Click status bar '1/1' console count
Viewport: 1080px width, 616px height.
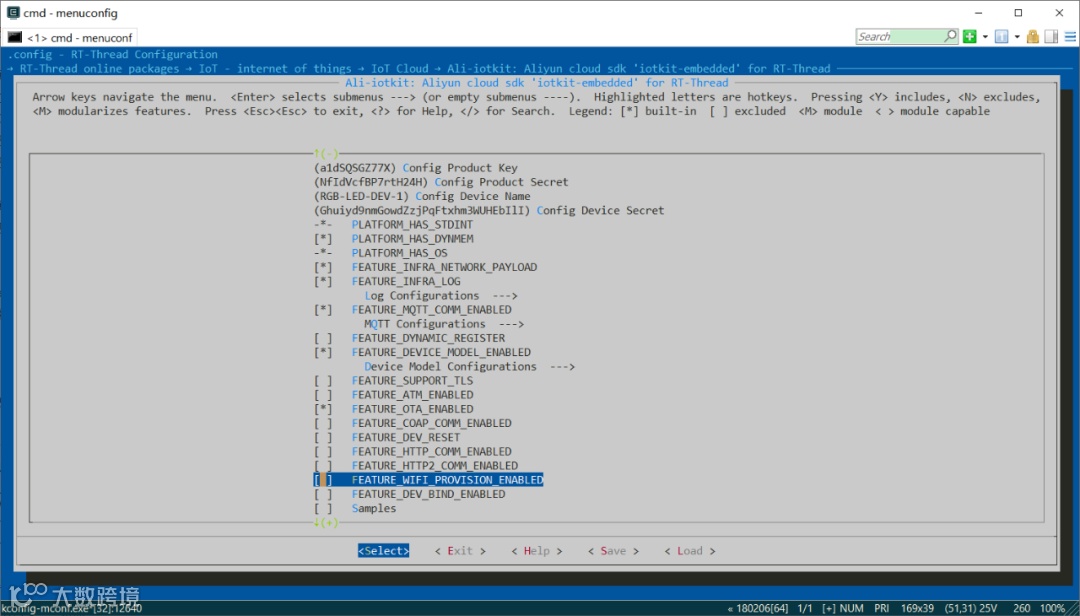805,608
